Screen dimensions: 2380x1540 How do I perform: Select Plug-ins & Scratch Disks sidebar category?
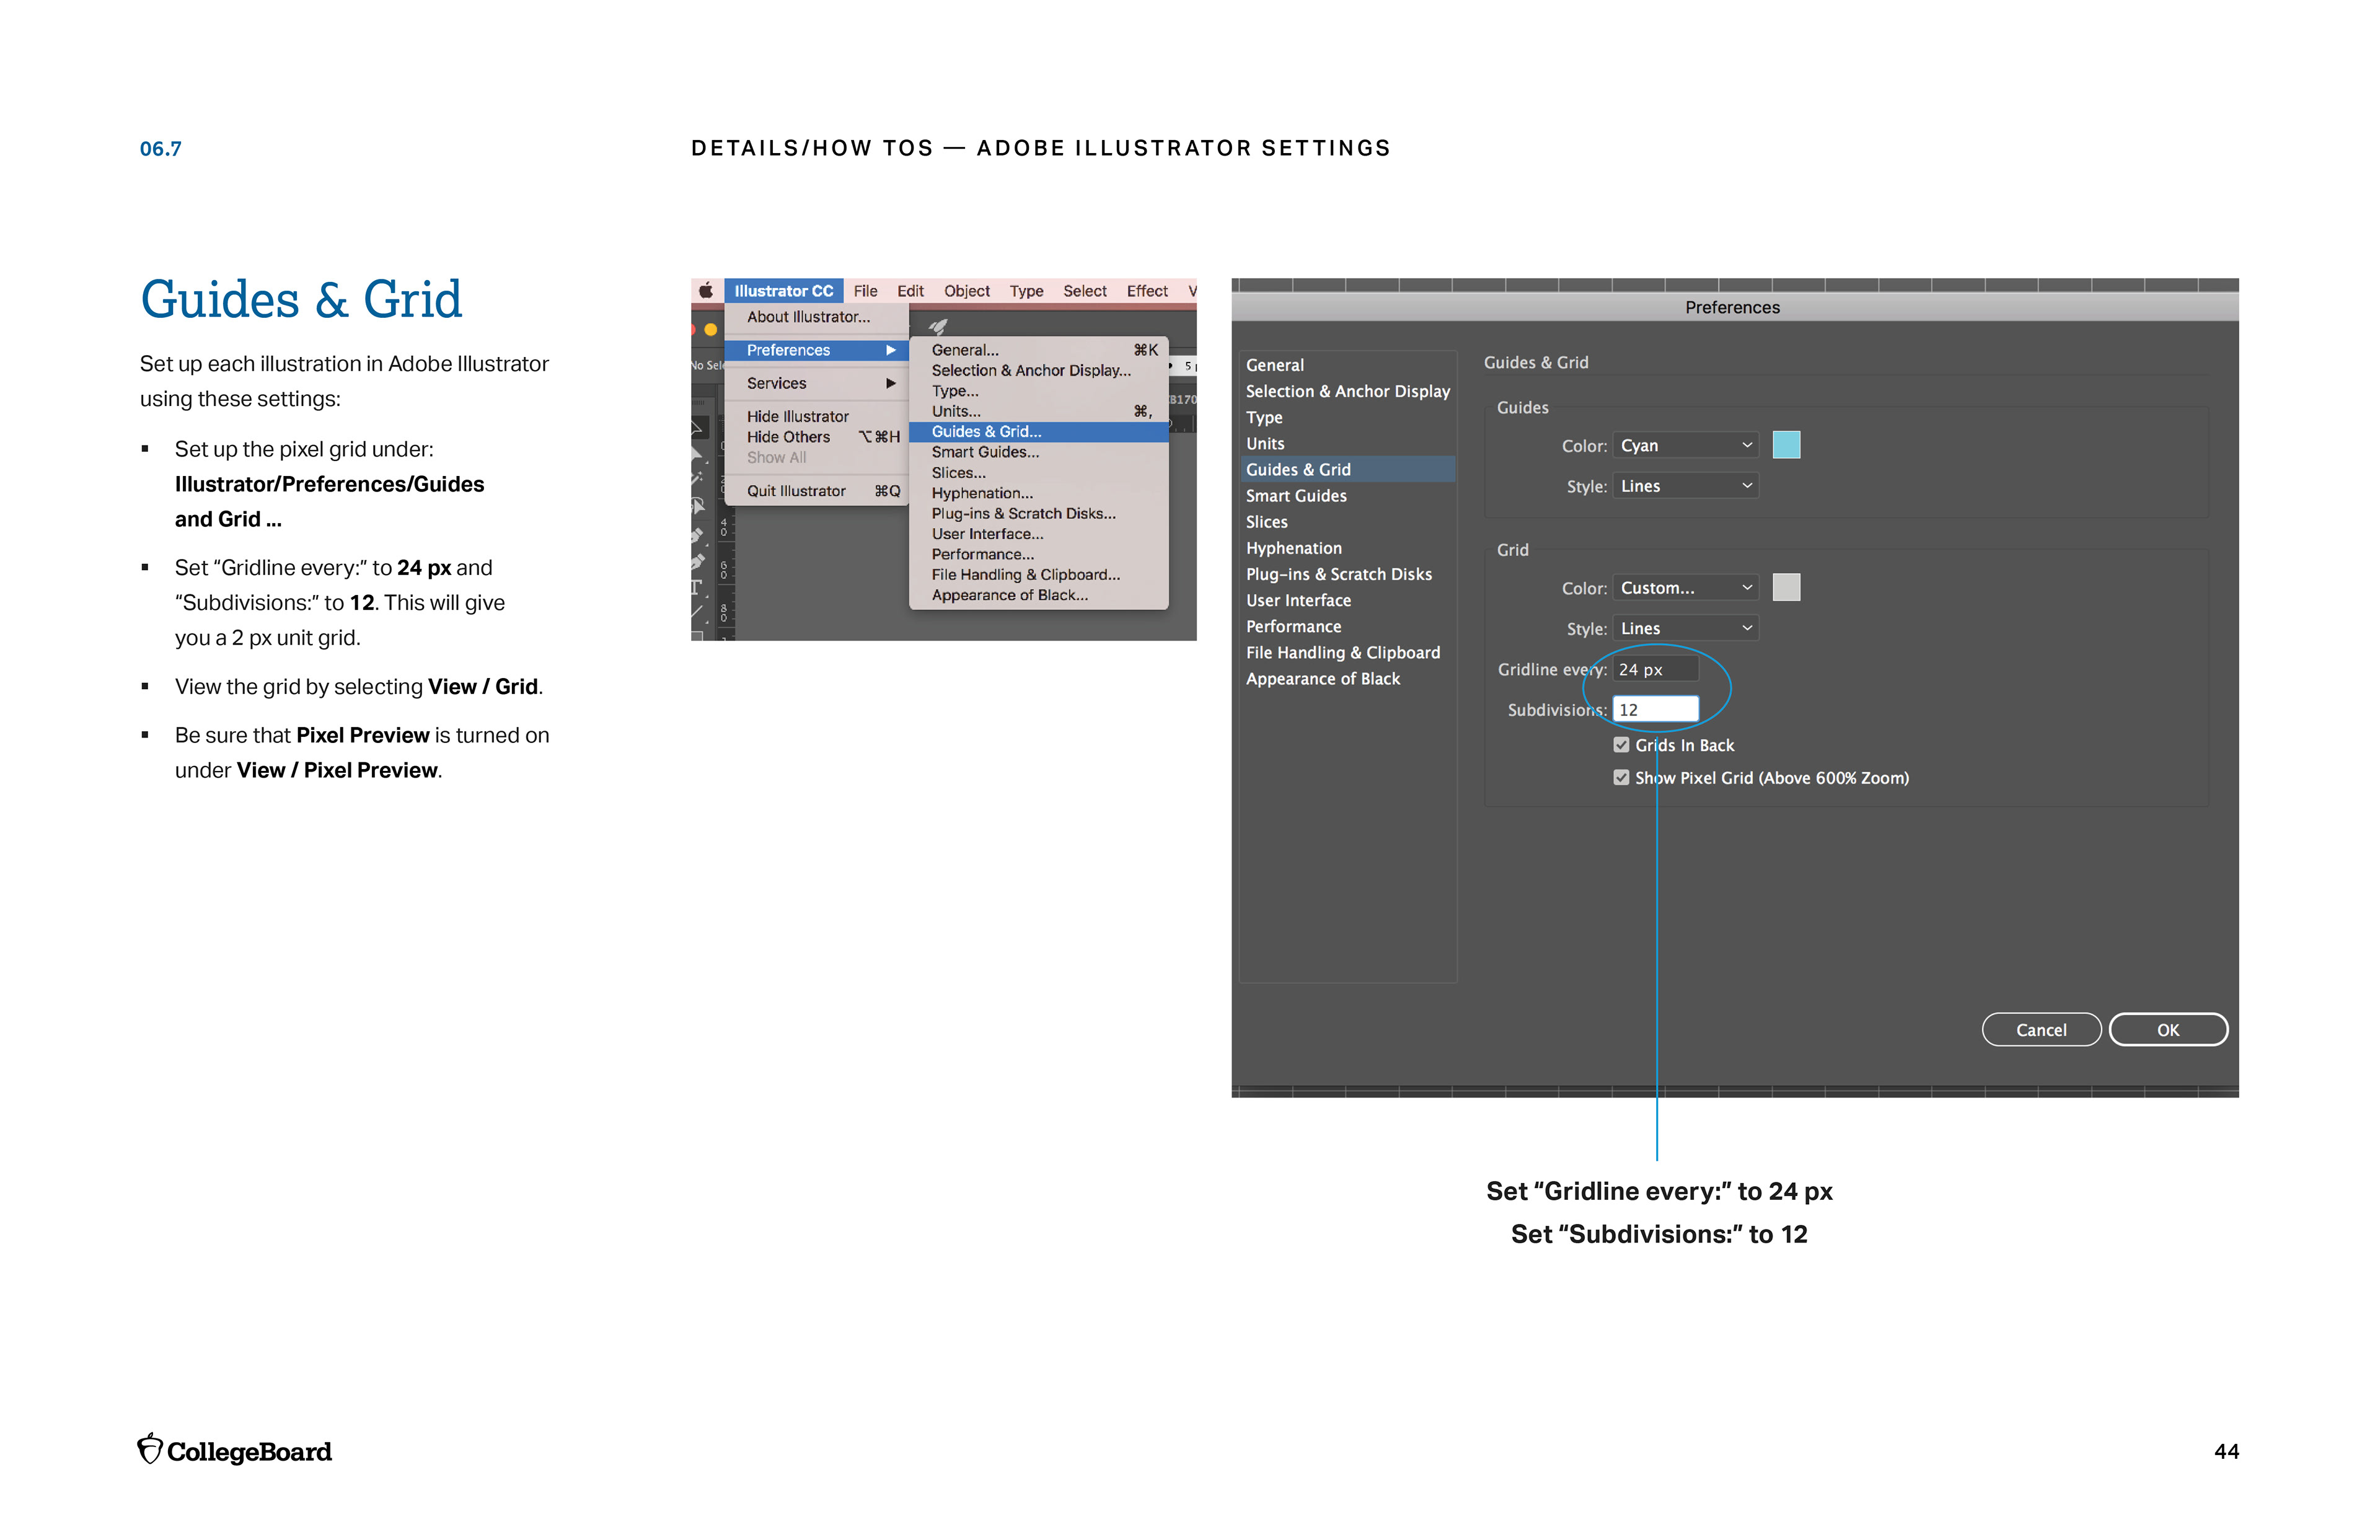(x=1348, y=574)
